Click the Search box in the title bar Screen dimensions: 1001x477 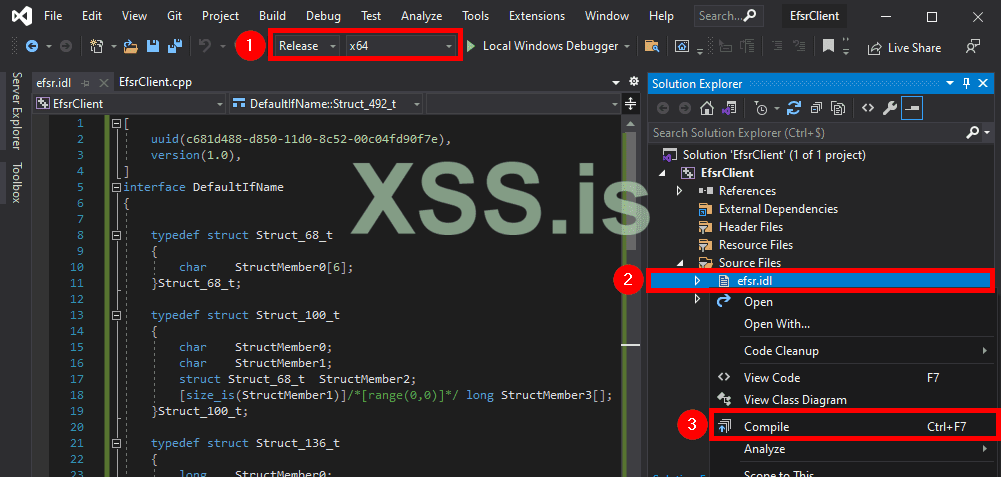pos(728,16)
